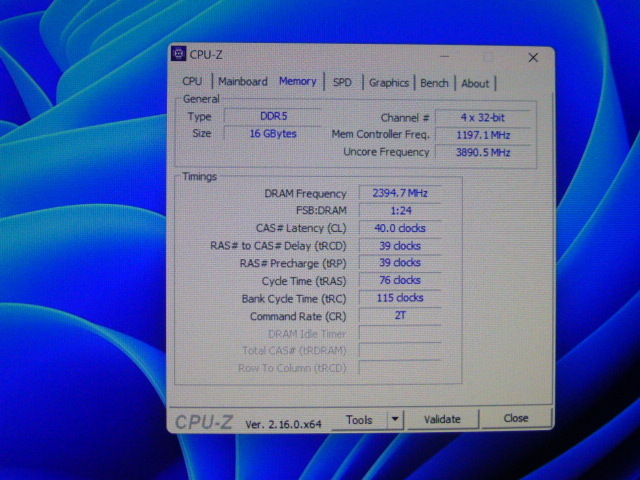Click the empty Total CAS# (tRDRAM) field
This screenshot has height=480, width=640.
(400, 350)
